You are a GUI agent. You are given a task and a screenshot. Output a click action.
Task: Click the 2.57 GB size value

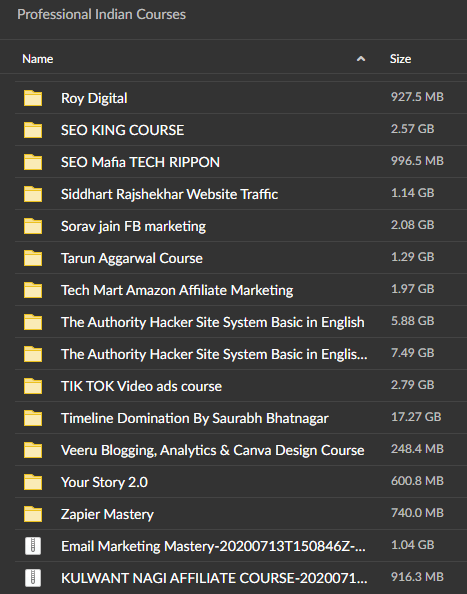click(412, 128)
